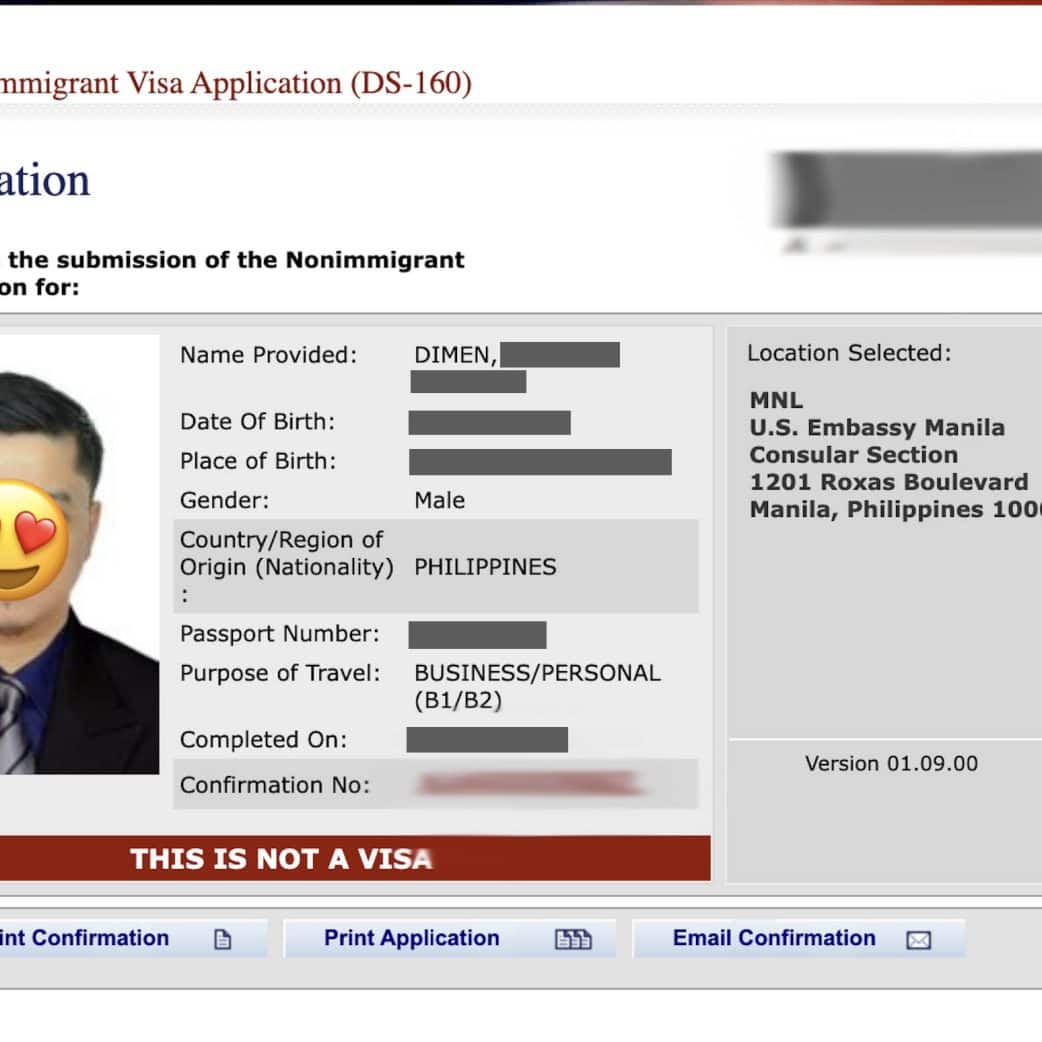Click the U.S. Embassy Manila location text
1042x1042 pixels.
pos(877,428)
